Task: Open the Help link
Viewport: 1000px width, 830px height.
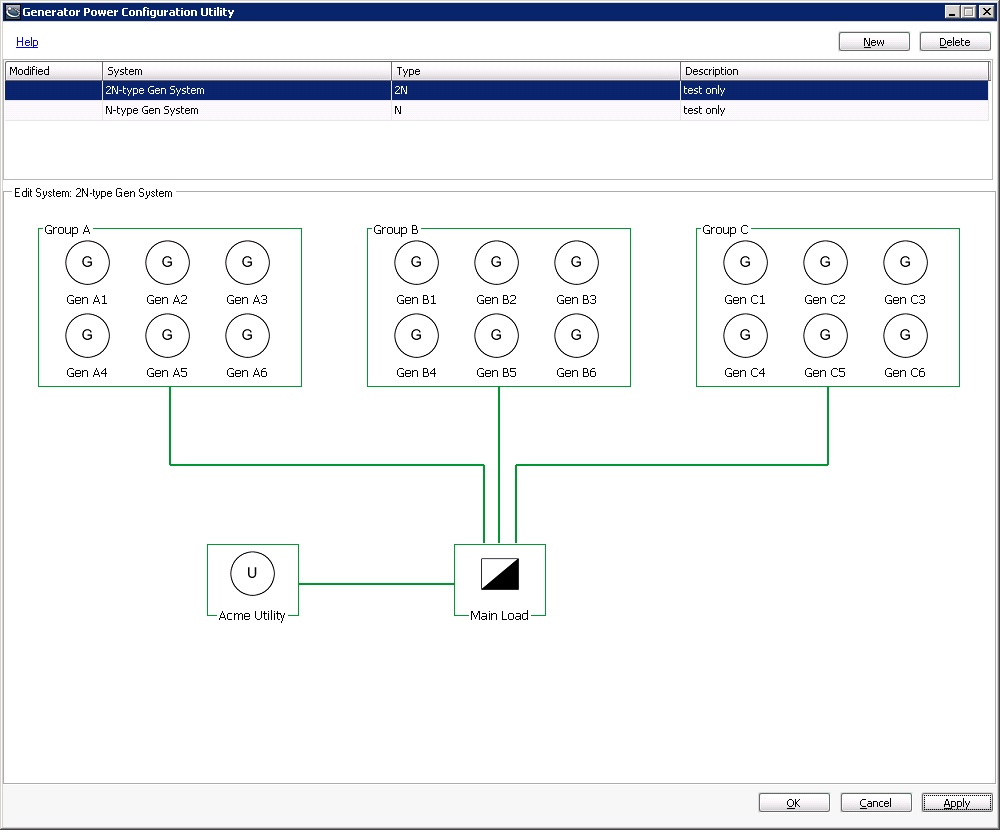Action: click(x=27, y=42)
